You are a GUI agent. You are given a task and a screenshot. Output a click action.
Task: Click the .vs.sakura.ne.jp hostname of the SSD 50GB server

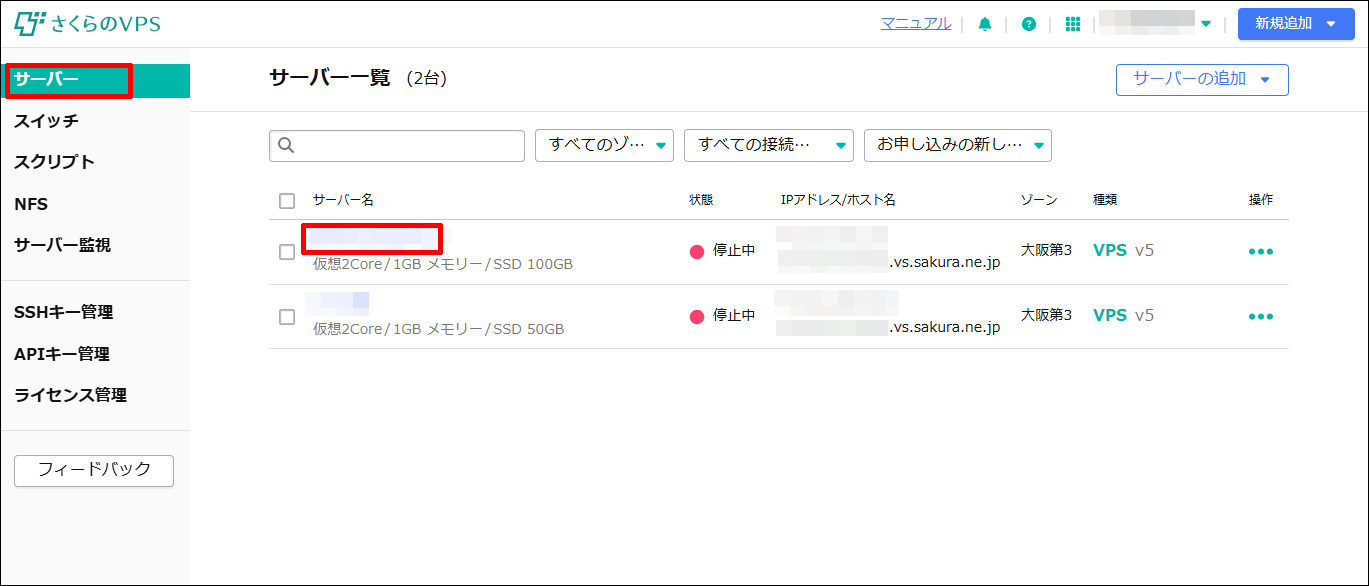pyautogui.click(x=945, y=327)
